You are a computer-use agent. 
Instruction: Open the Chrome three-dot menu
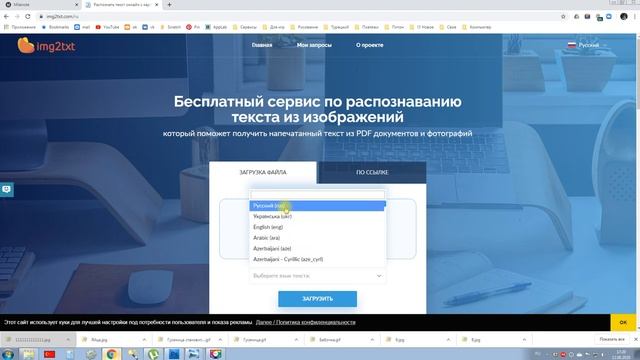[635, 16]
